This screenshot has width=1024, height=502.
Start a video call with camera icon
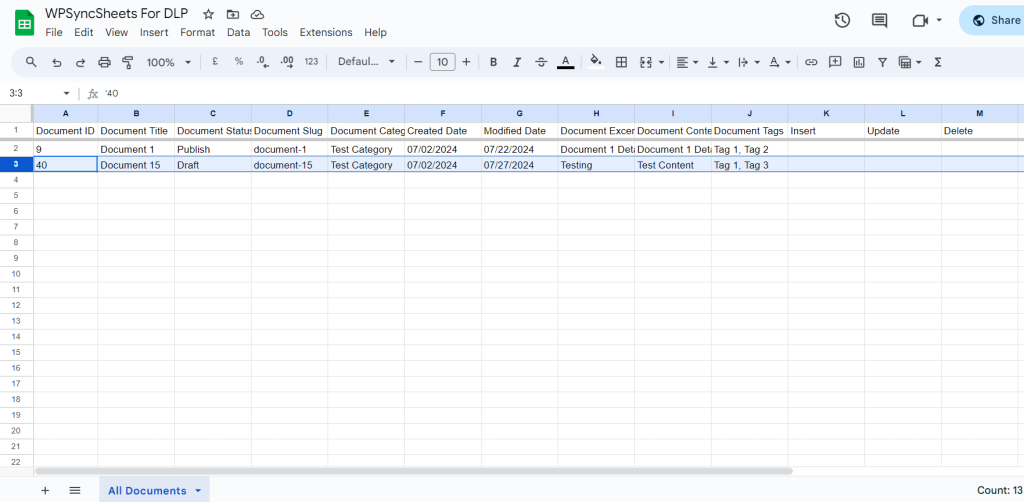pos(920,20)
